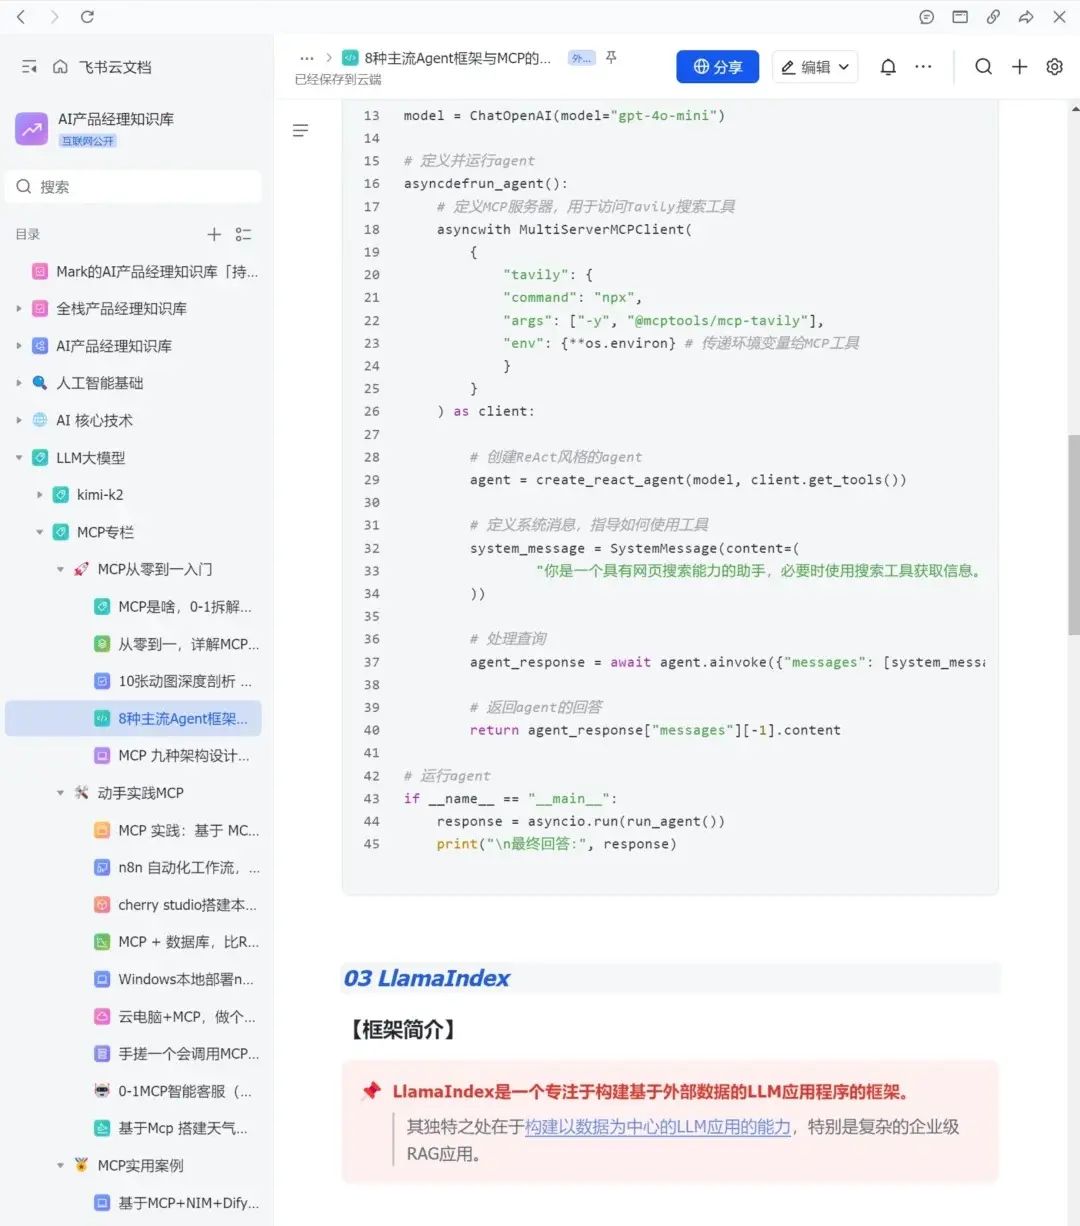Collapse the LLM大模型 tree node
Viewport: 1080px width, 1226px height.
click(x=19, y=458)
